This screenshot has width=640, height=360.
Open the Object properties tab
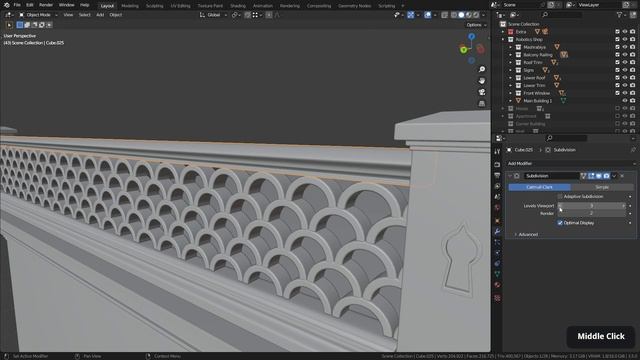(x=497, y=221)
